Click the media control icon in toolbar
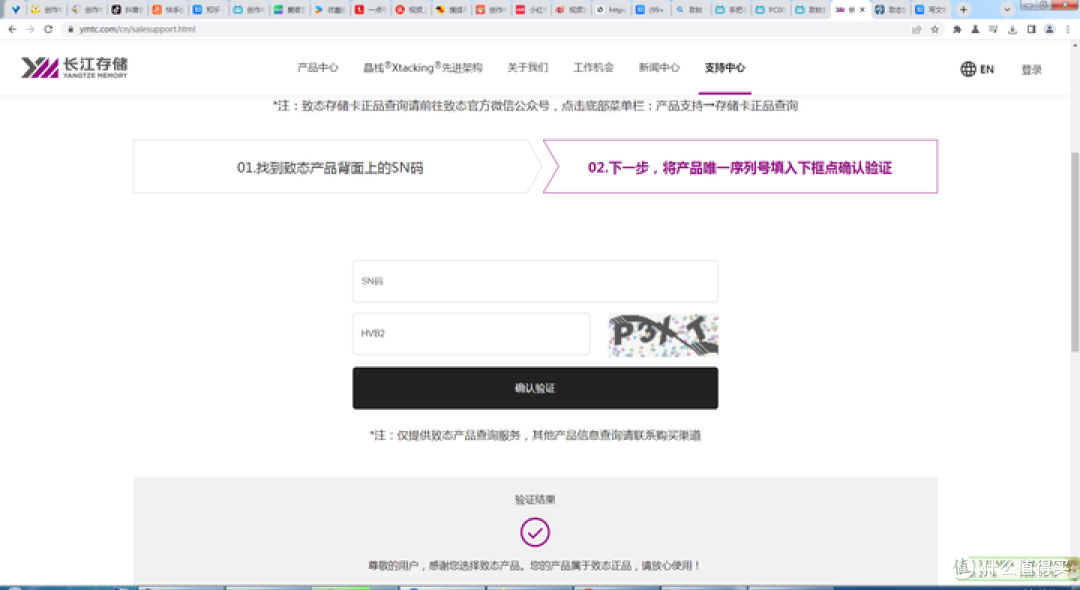 [x=993, y=30]
